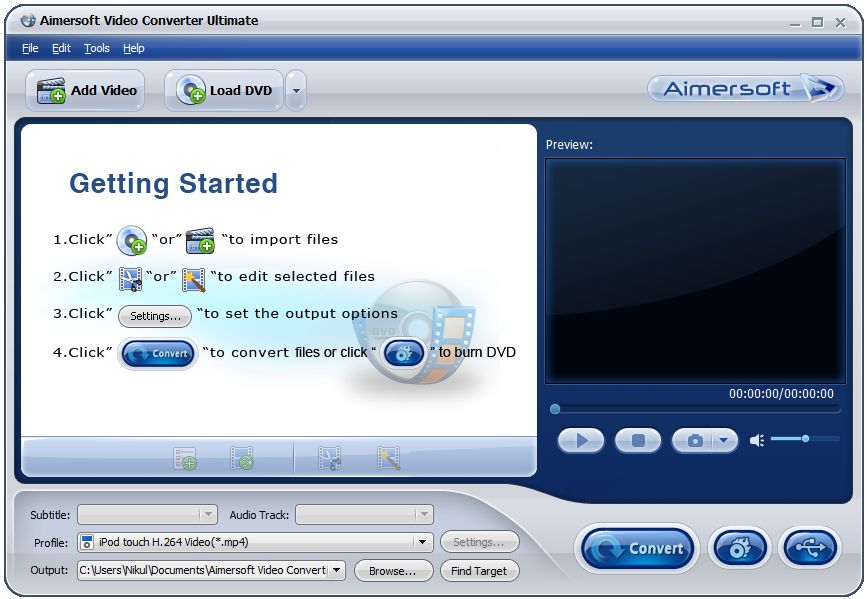Image resolution: width=867 pixels, height=599 pixels.
Task: Stop the preview playback
Action: click(638, 440)
